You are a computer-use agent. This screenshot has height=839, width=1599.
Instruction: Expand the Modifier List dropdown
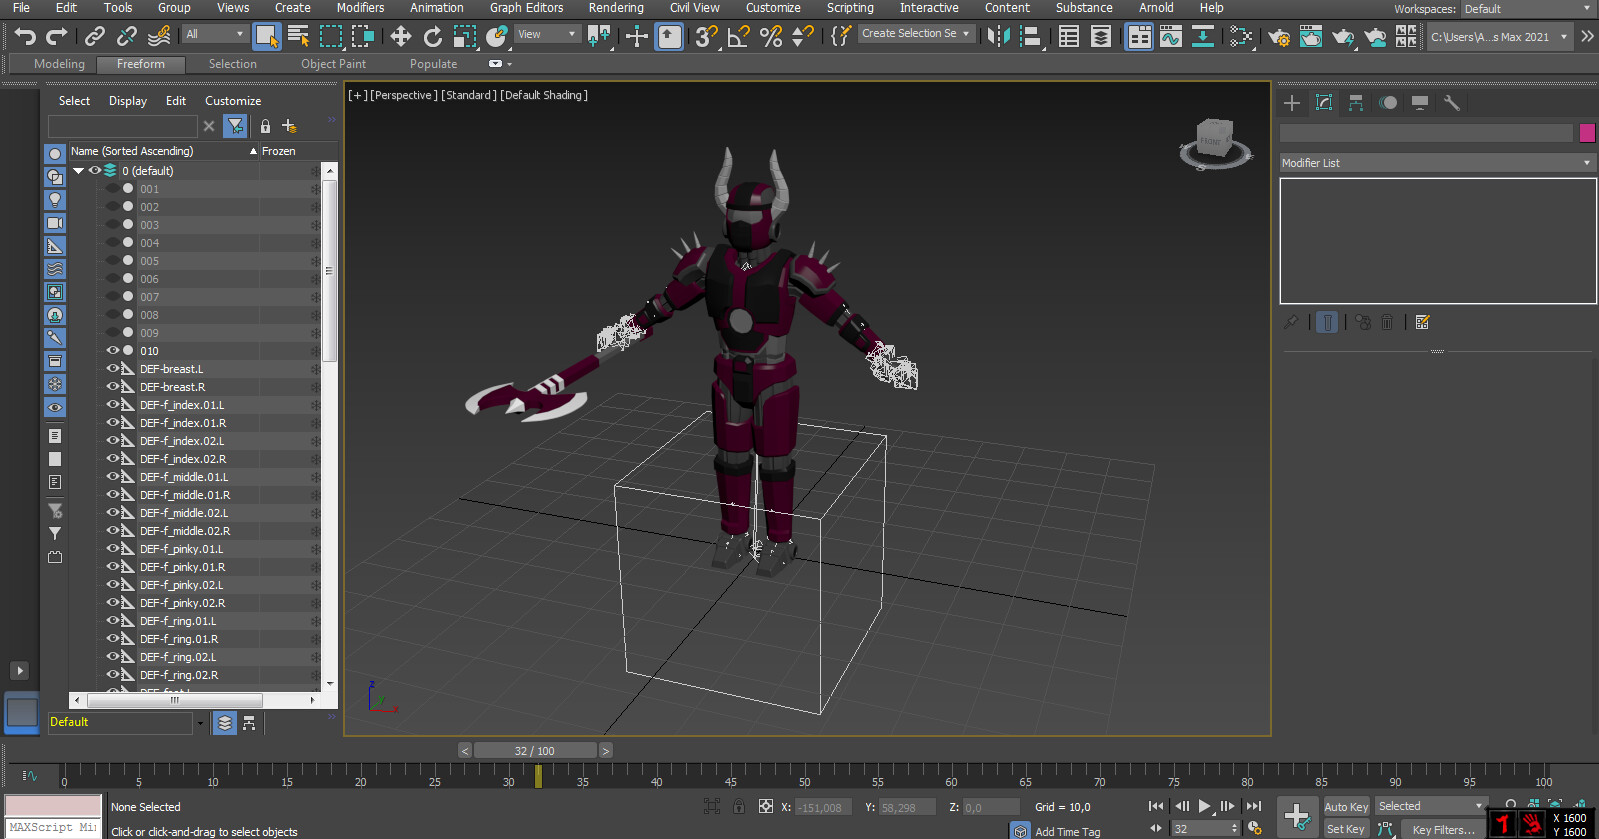coord(1436,163)
